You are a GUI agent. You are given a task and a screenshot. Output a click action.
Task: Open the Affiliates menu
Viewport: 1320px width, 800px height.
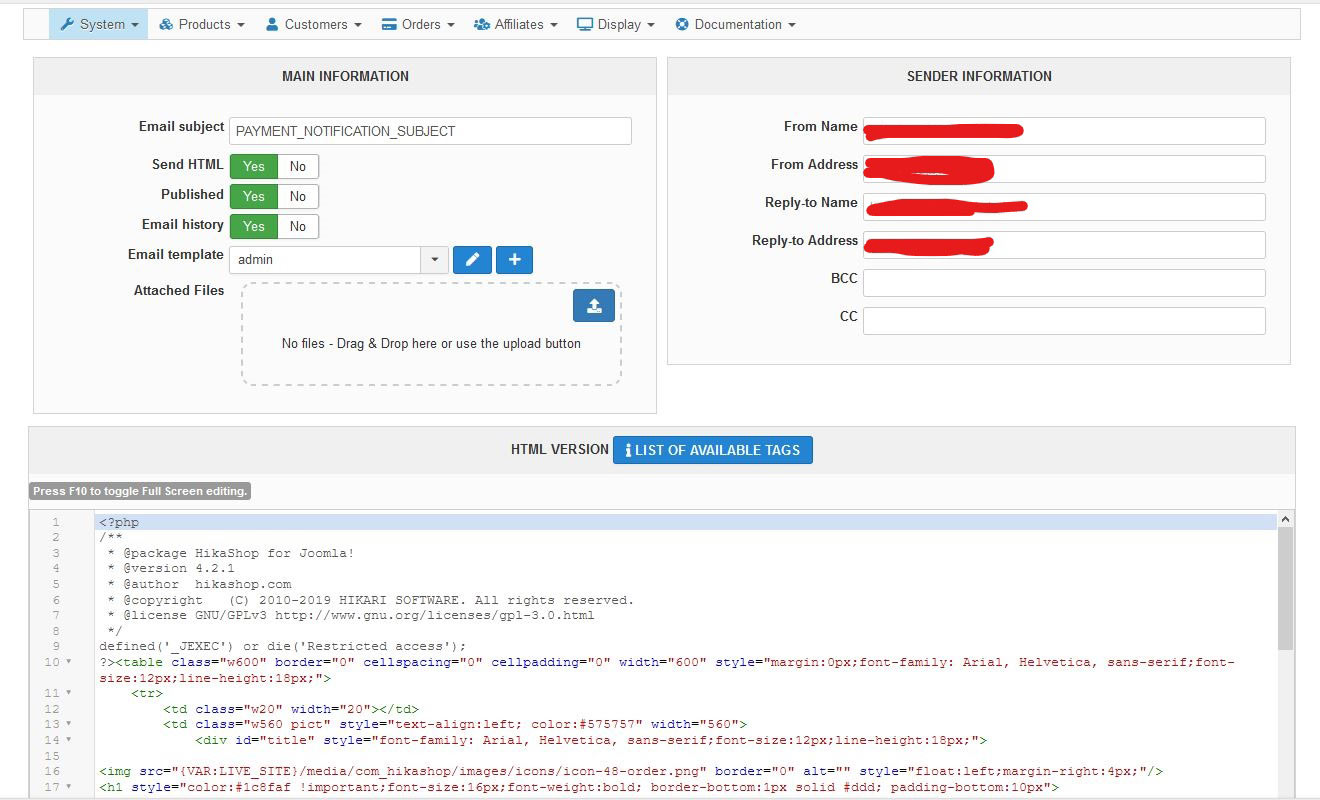(x=517, y=24)
